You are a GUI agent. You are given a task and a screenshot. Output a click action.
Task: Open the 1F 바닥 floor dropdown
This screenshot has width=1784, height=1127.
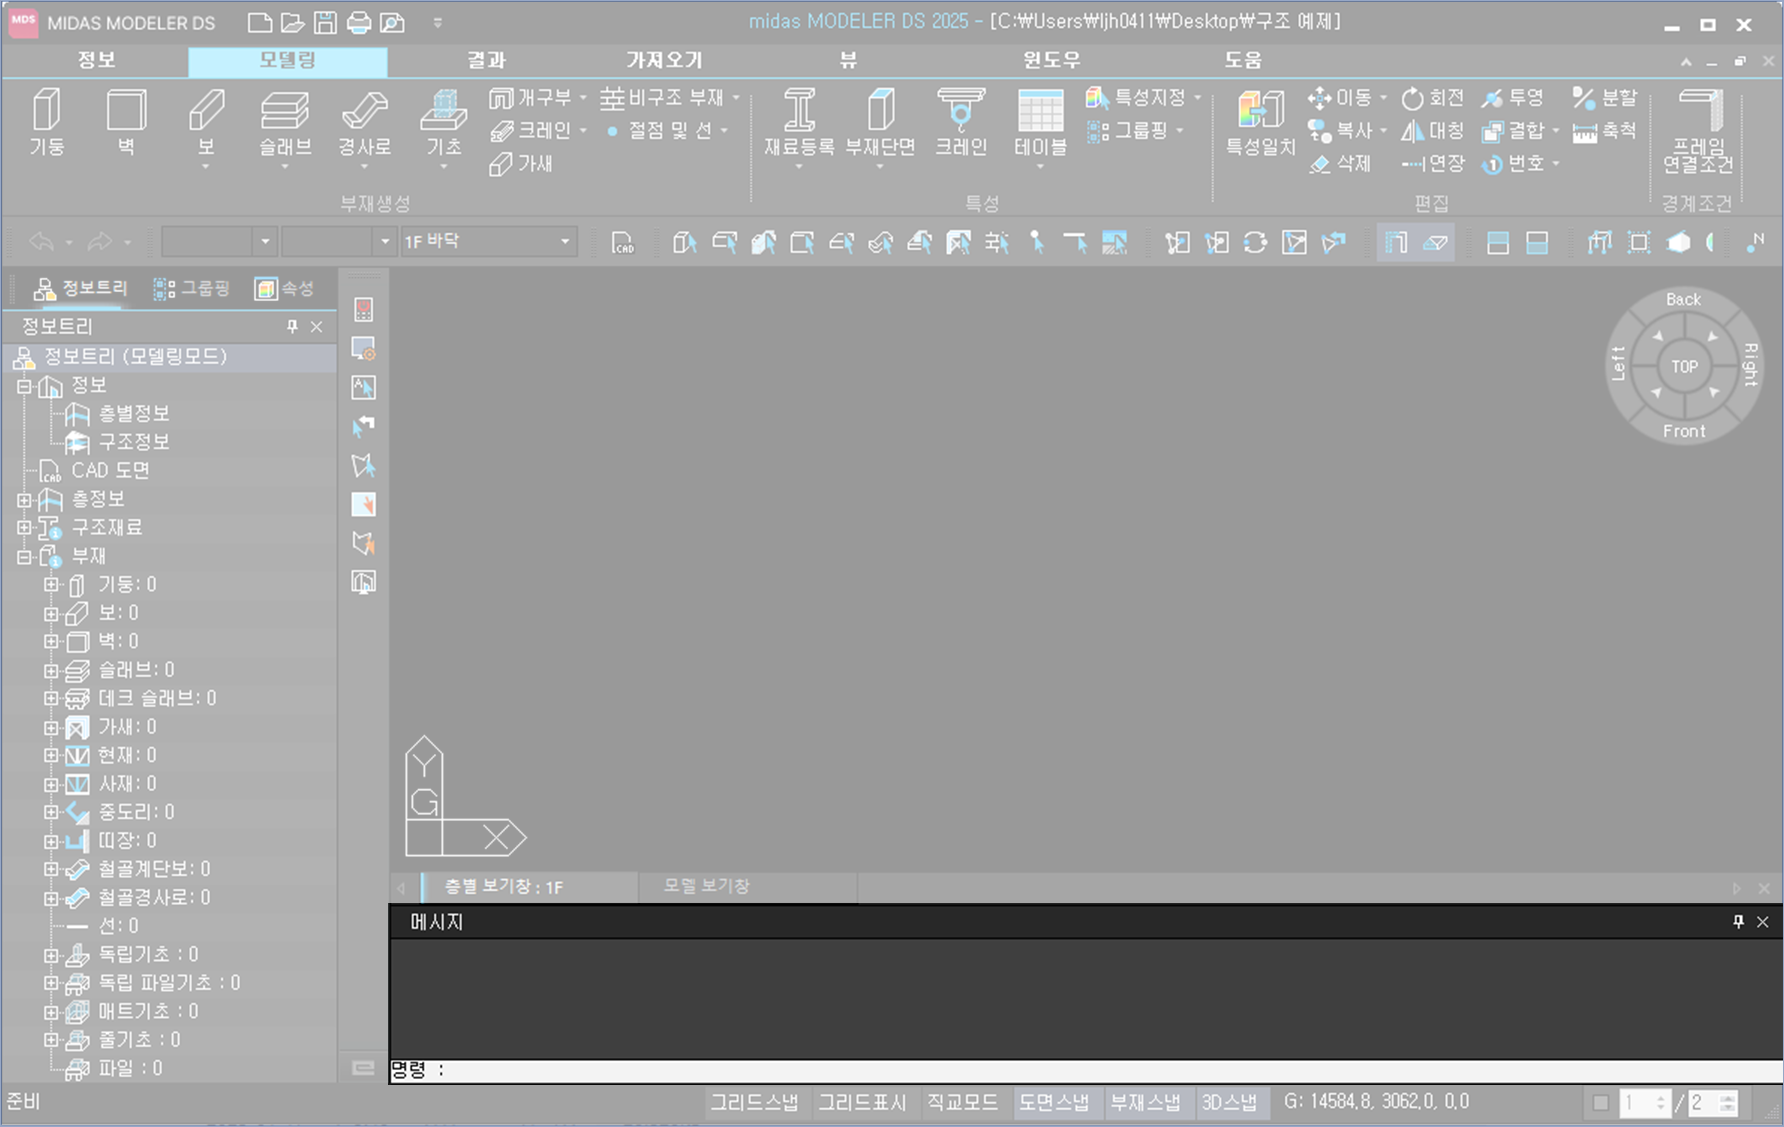[x=565, y=242]
